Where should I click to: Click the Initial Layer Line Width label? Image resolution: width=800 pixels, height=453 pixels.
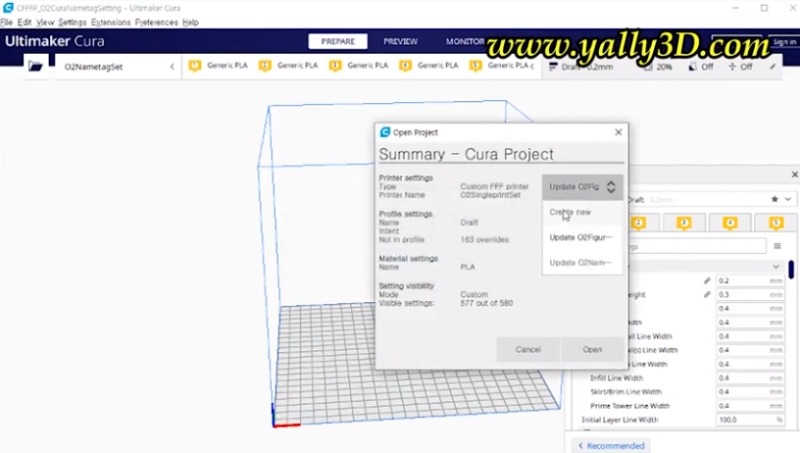click(620, 420)
